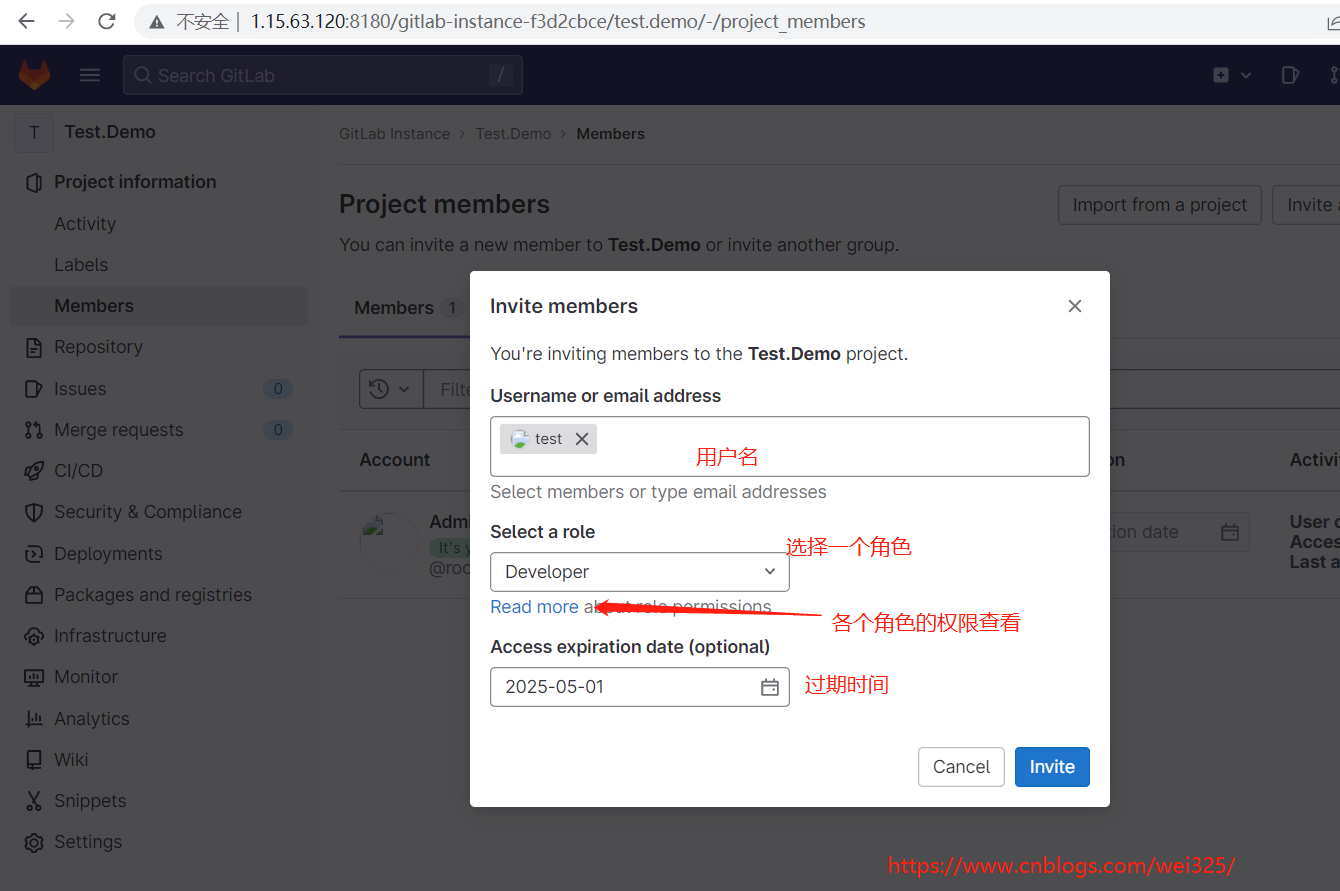Viewport: 1340px width, 891px height.
Task: Click the browser address bar URL
Action: pos(558,21)
